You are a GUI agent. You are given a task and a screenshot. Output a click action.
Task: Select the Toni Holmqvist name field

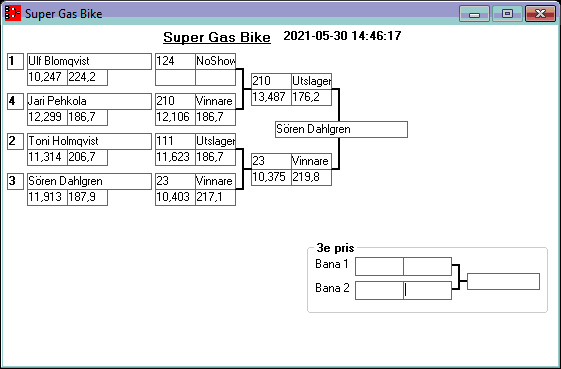(x=89, y=142)
